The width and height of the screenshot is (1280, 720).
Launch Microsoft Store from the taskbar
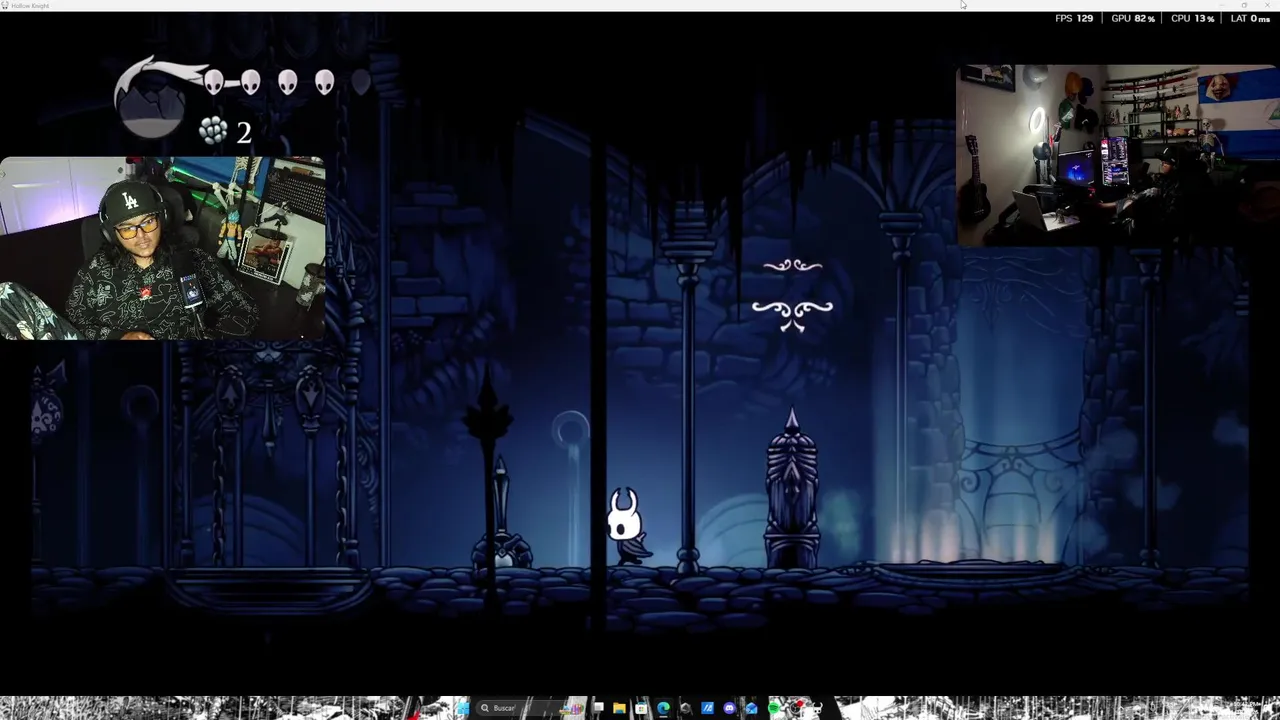[641, 708]
